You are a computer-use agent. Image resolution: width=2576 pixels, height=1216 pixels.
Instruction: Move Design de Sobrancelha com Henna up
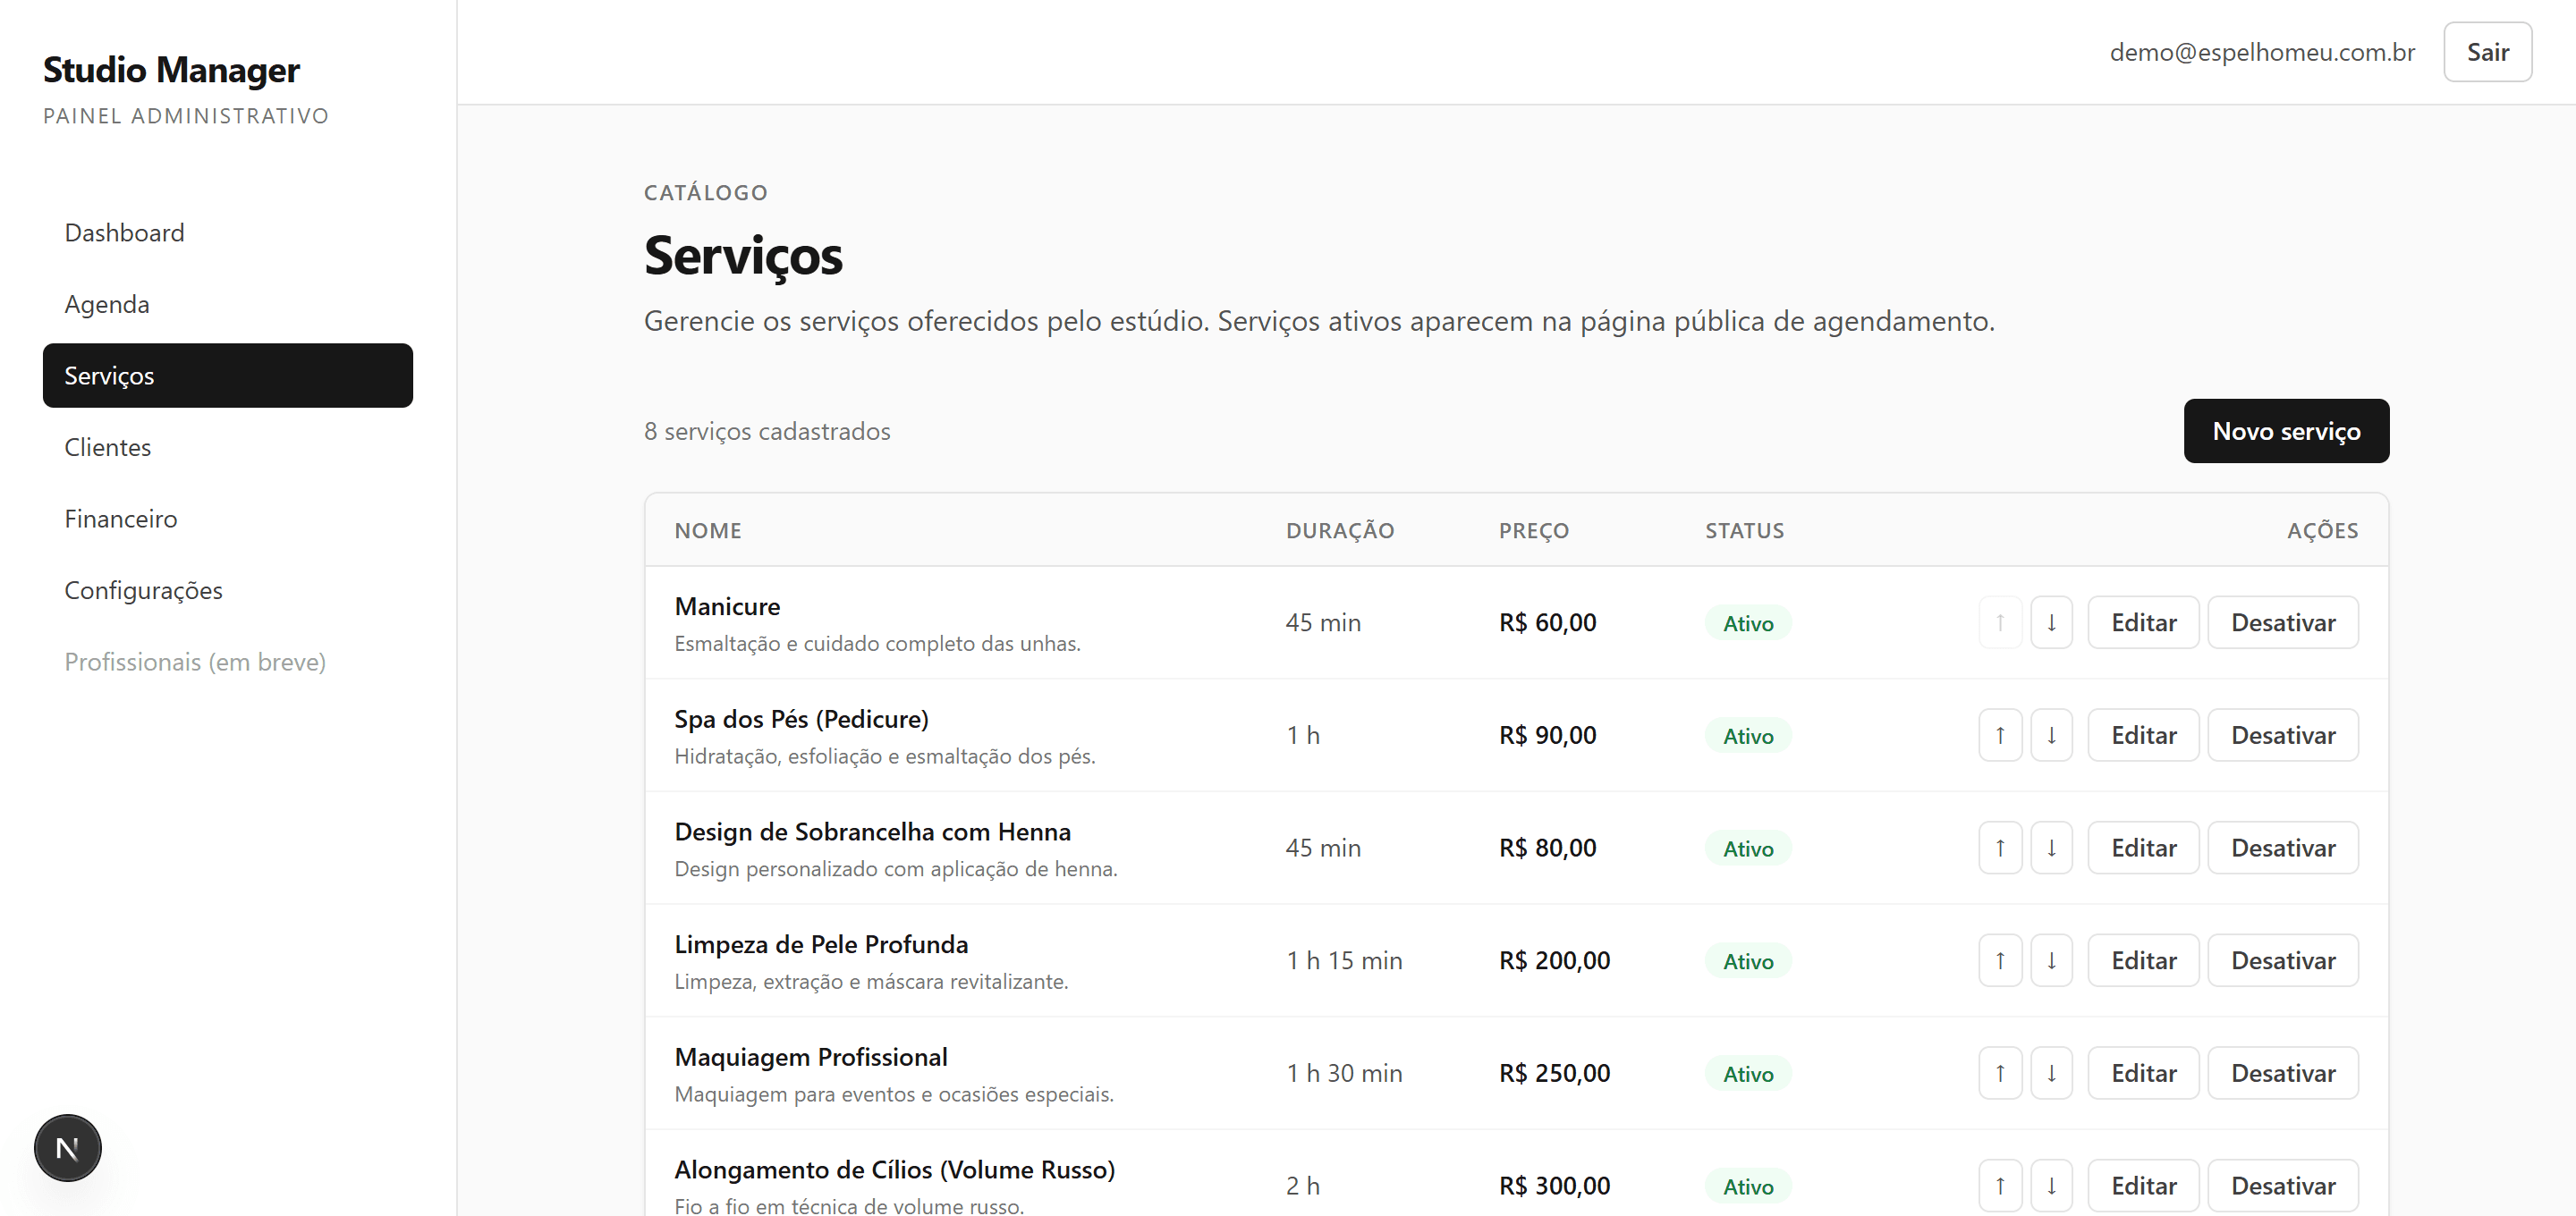2000,848
